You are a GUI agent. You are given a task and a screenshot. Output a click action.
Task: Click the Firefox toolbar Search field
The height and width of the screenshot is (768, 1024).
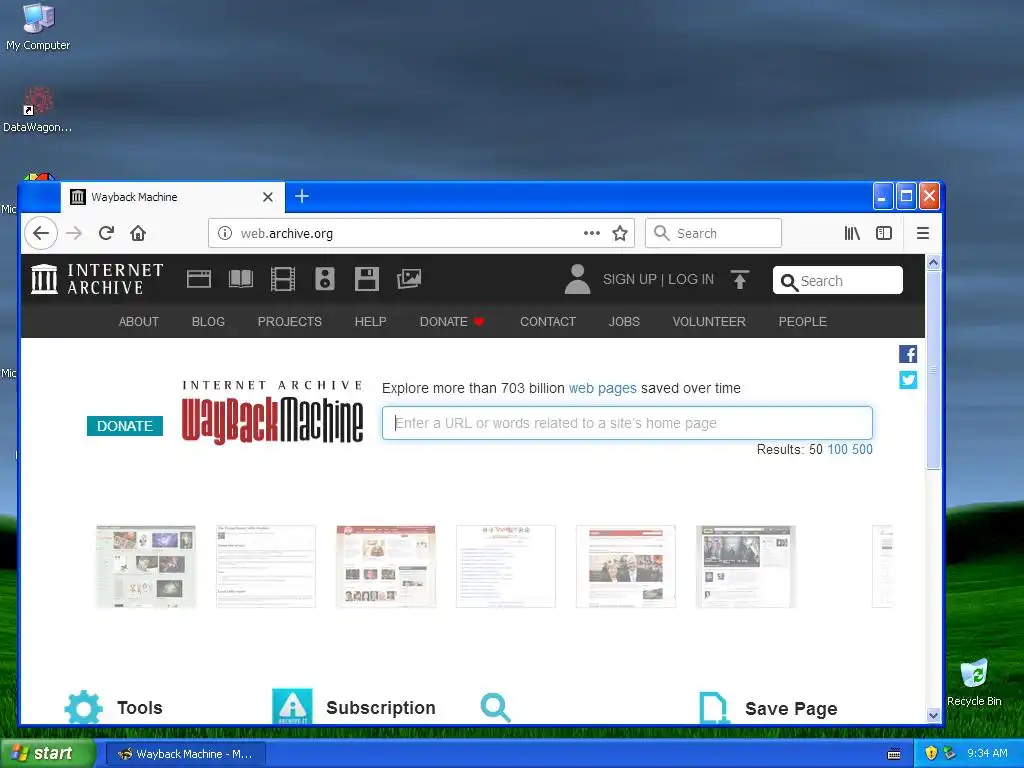713,233
